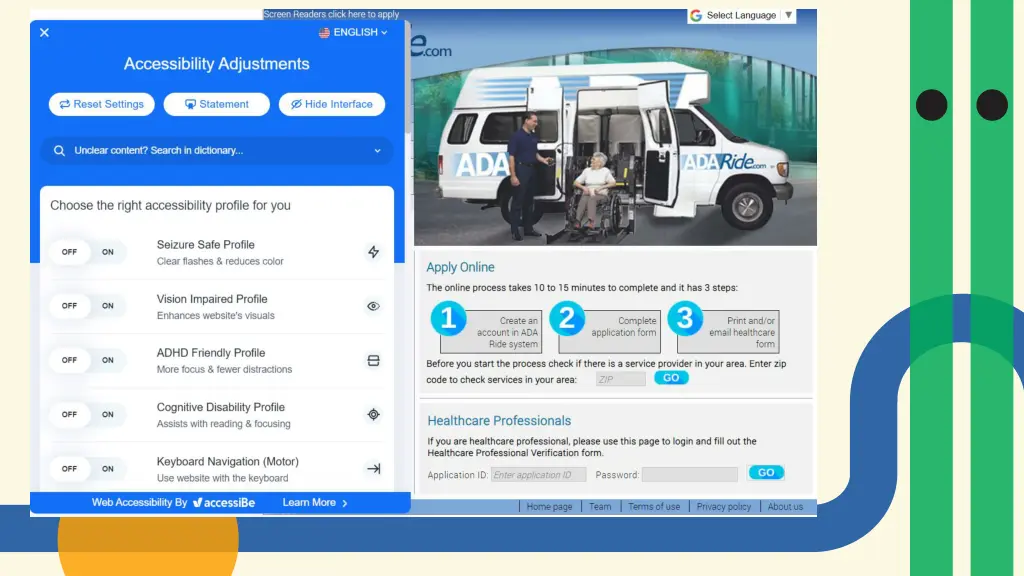Image resolution: width=1024 pixels, height=576 pixels.
Task: Click the accessiBe brand logo
Action: pos(224,503)
